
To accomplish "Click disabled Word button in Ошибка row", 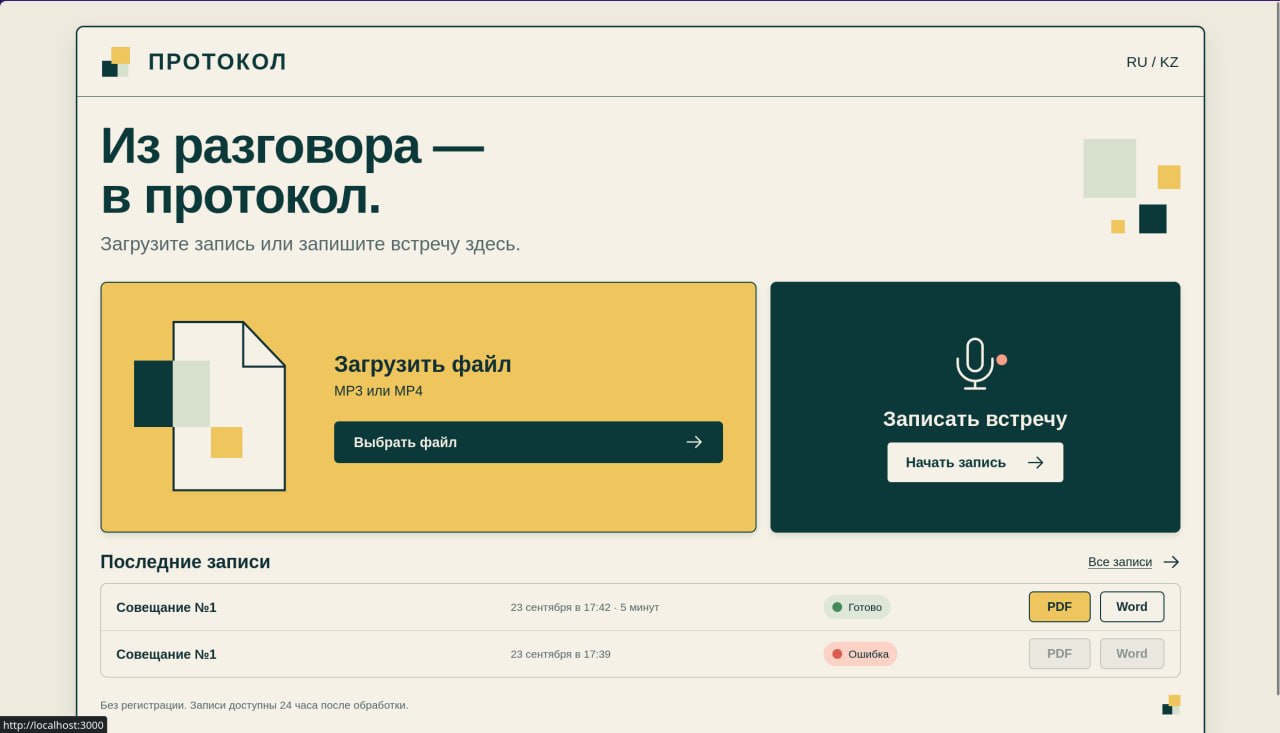I will [x=1132, y=654].
